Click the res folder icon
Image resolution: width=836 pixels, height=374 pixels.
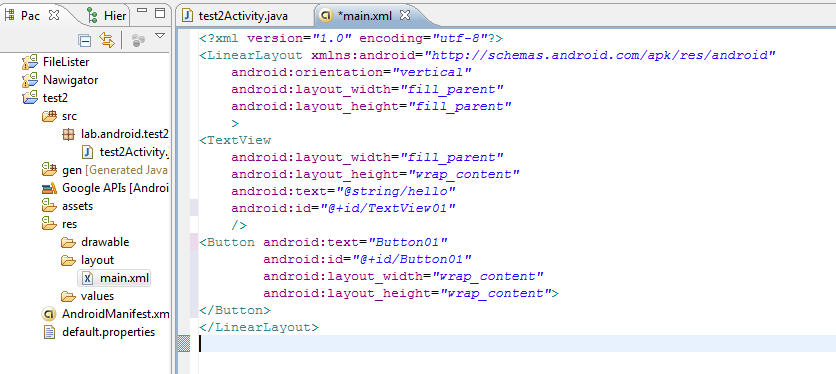[49, 224]
